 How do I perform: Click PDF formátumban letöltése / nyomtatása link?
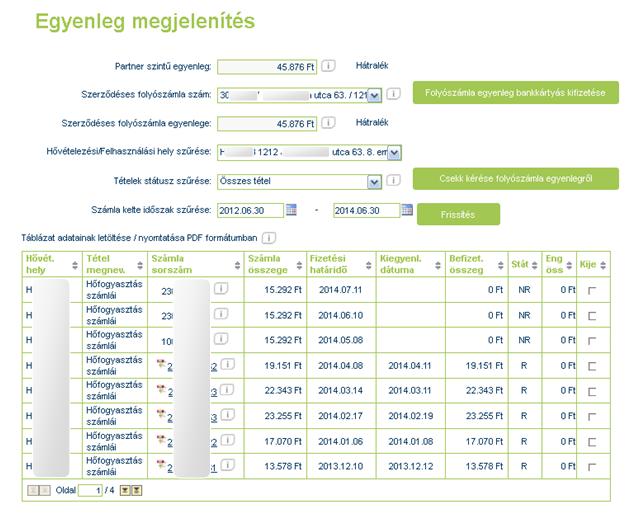pos(139,238)
